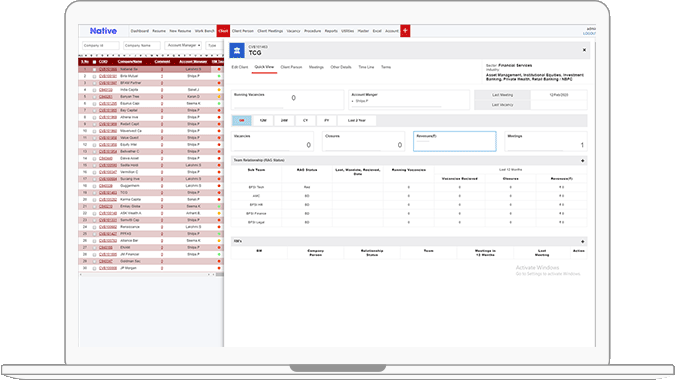This screenshot has width=675, height=380.
Task: Check the checkbox for Birla Mutual row
Action: click(94, 76)
